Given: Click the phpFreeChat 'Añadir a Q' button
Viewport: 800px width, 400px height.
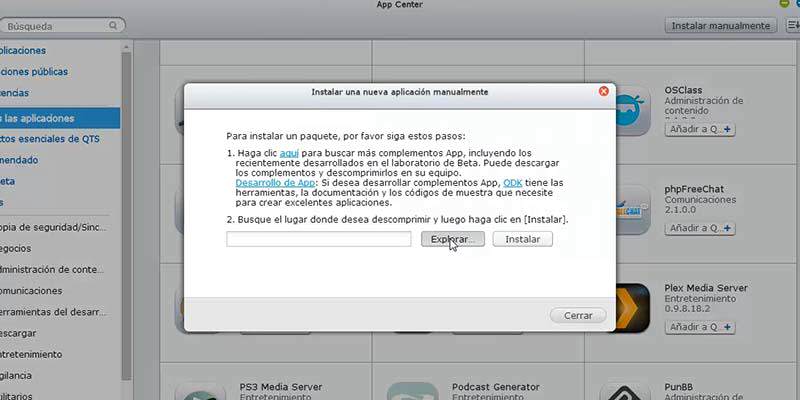Looking at the screenshot, I should click(x=700, y=228).
